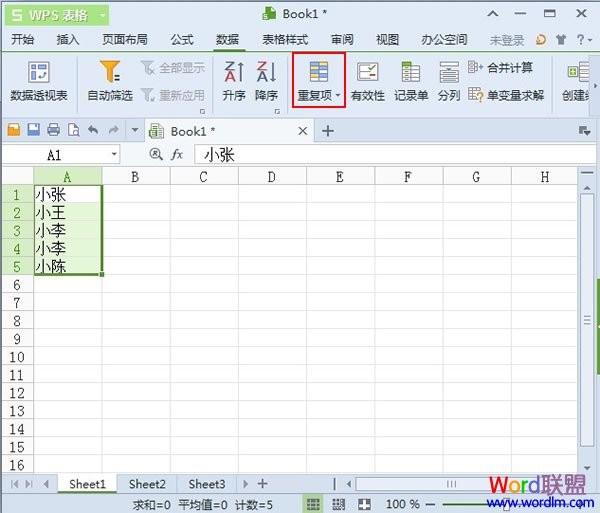Click the zoom out minus button
600x513 pixels.
[x=430, y=504]
